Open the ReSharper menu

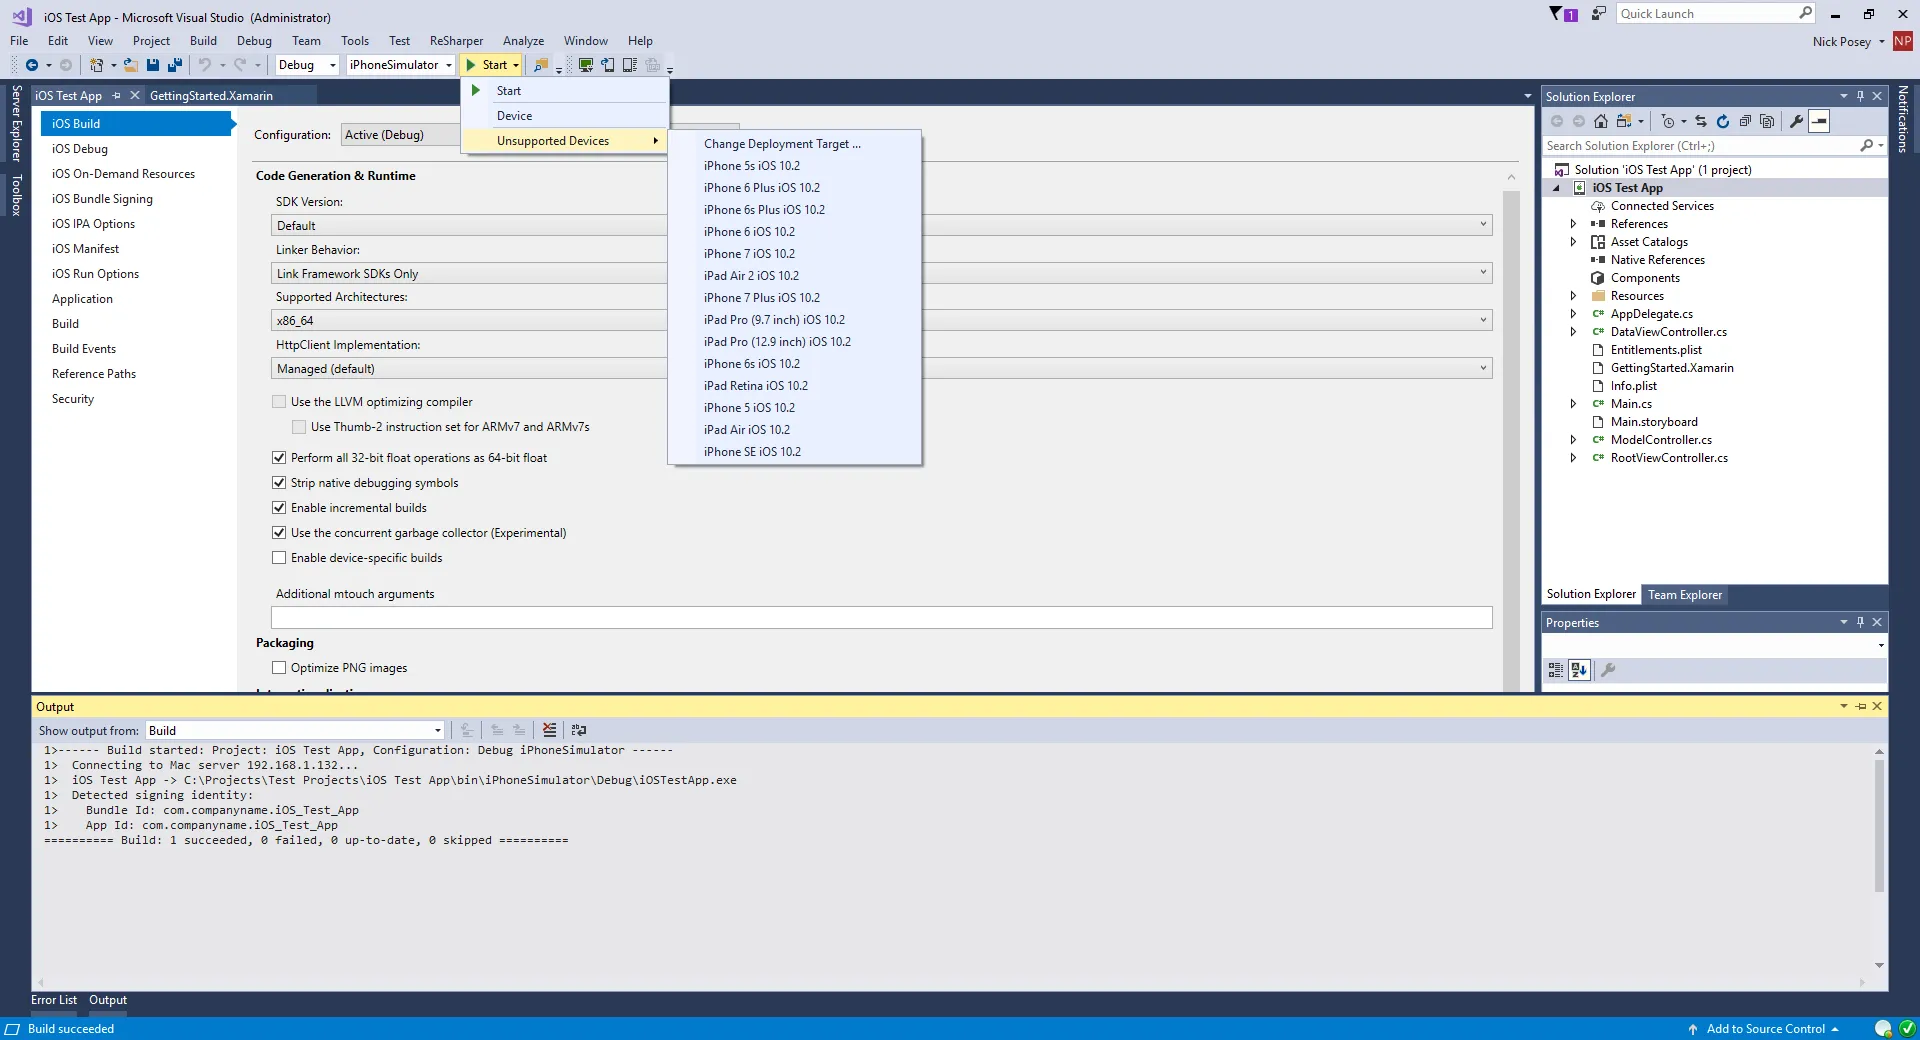click(456, 41)
